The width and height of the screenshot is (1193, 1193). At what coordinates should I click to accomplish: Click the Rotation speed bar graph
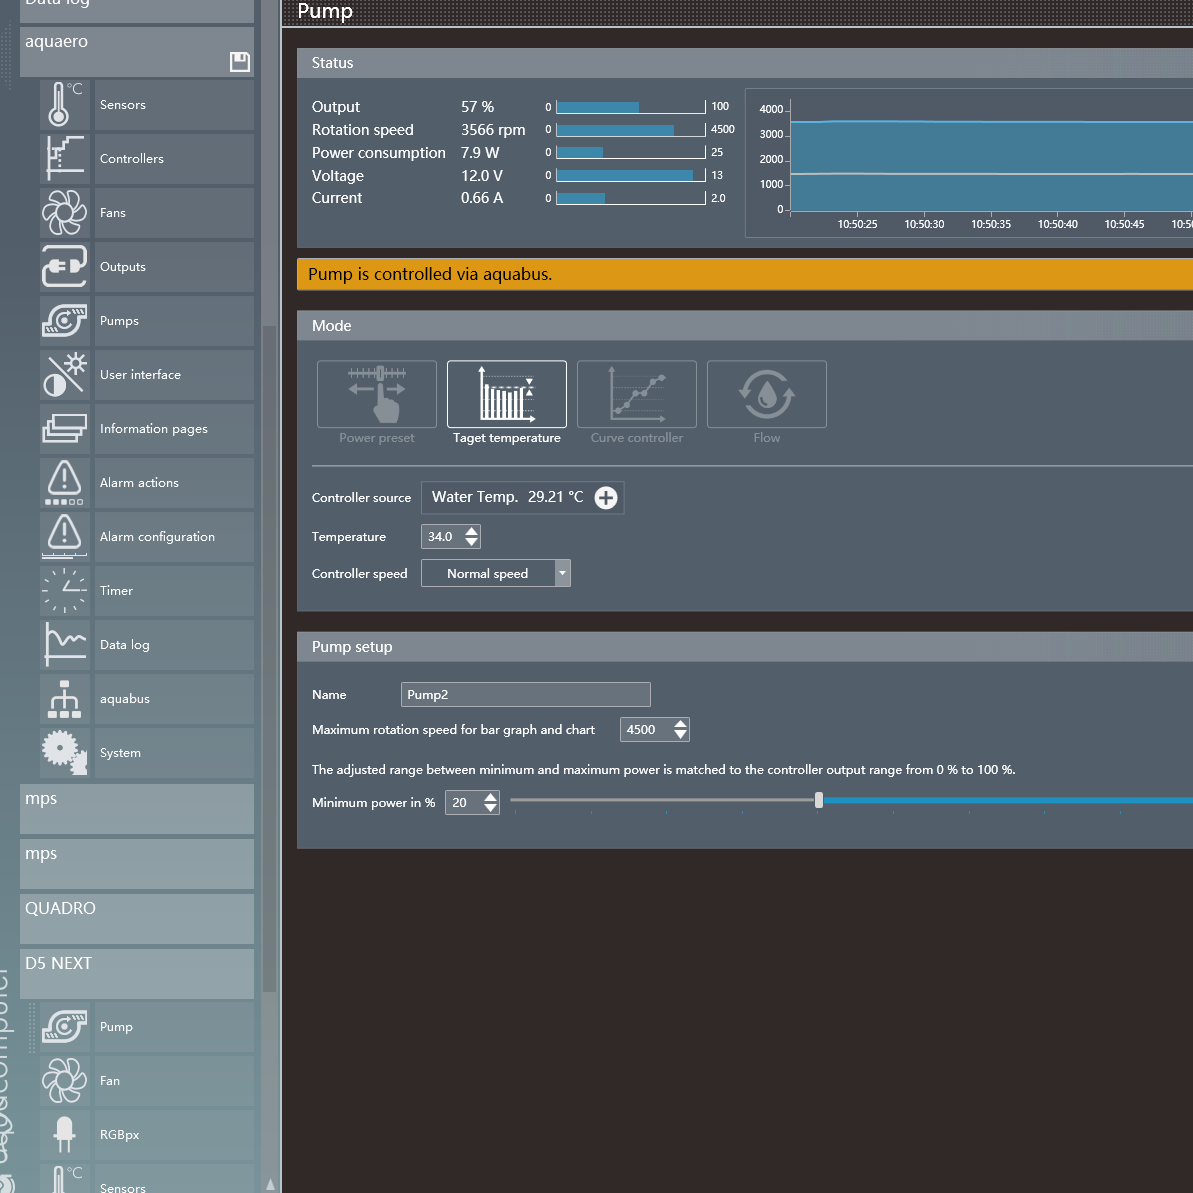[x=631, y=130]
